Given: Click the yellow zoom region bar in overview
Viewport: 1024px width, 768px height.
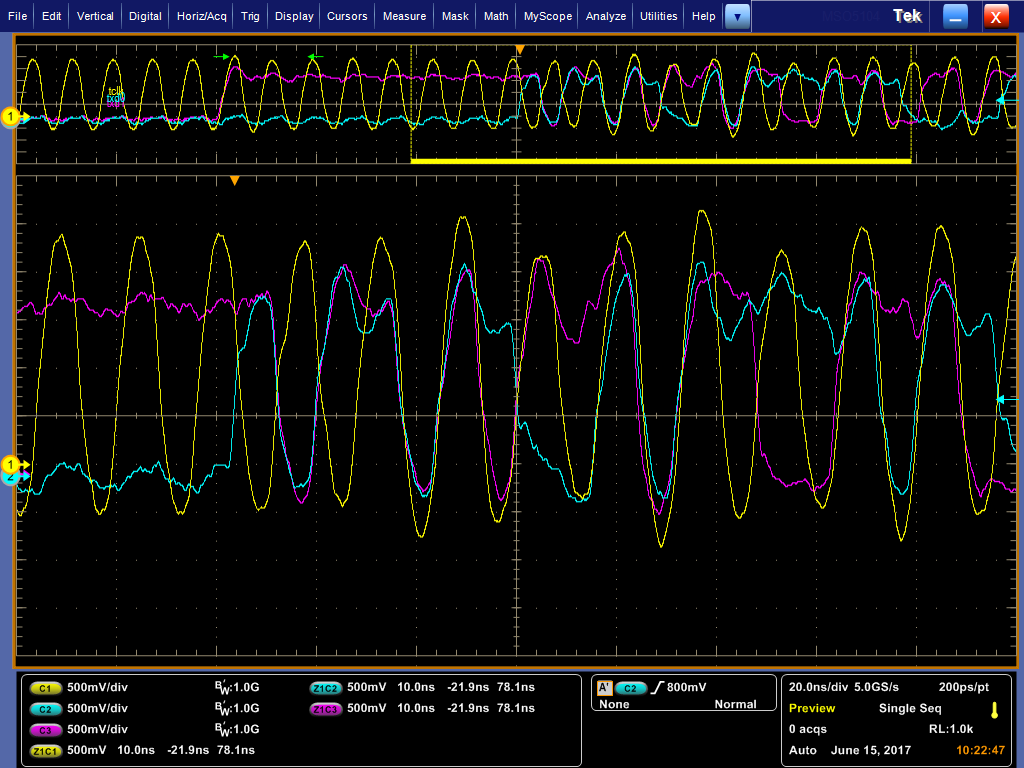Looking at the screenshot, I should tap(661, 161).
